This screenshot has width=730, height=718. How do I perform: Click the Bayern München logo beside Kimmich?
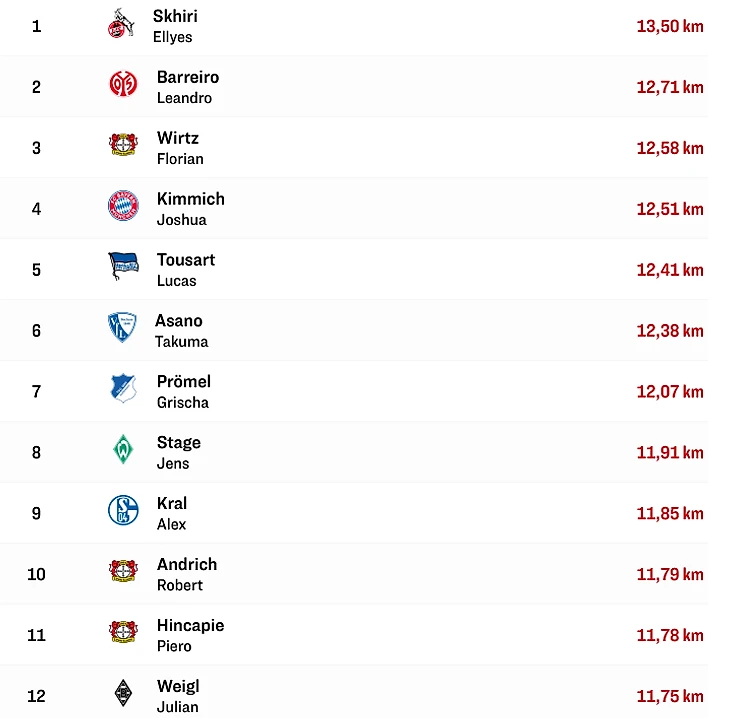123,208
